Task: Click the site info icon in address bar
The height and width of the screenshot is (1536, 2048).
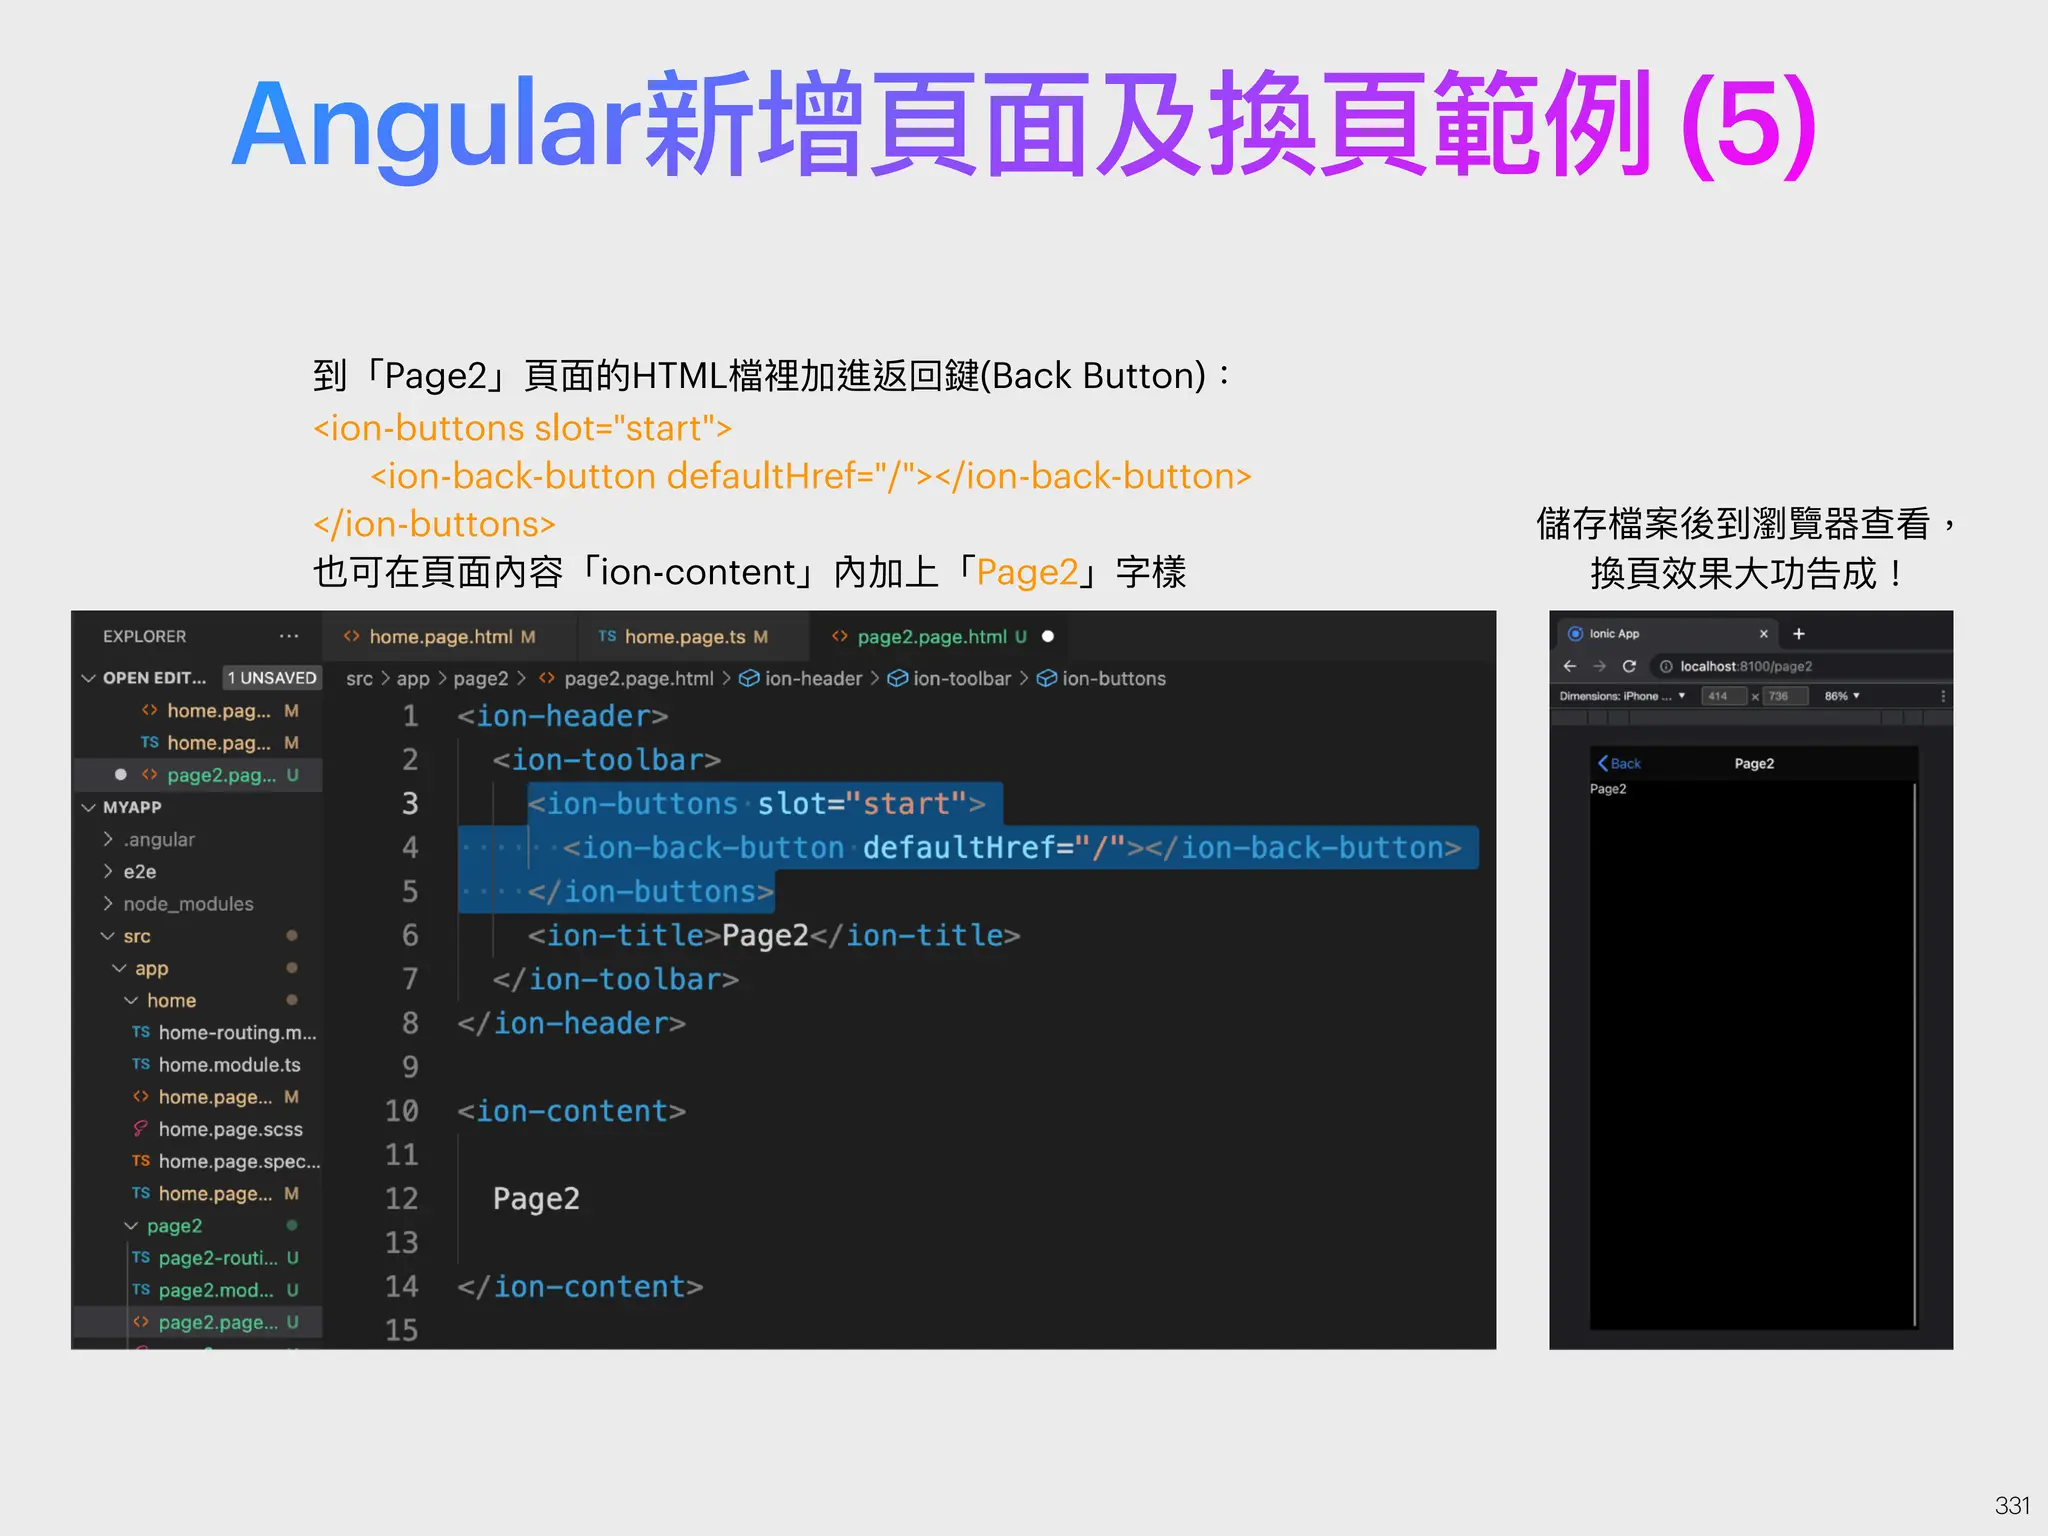Action: tap(1666, 666)
